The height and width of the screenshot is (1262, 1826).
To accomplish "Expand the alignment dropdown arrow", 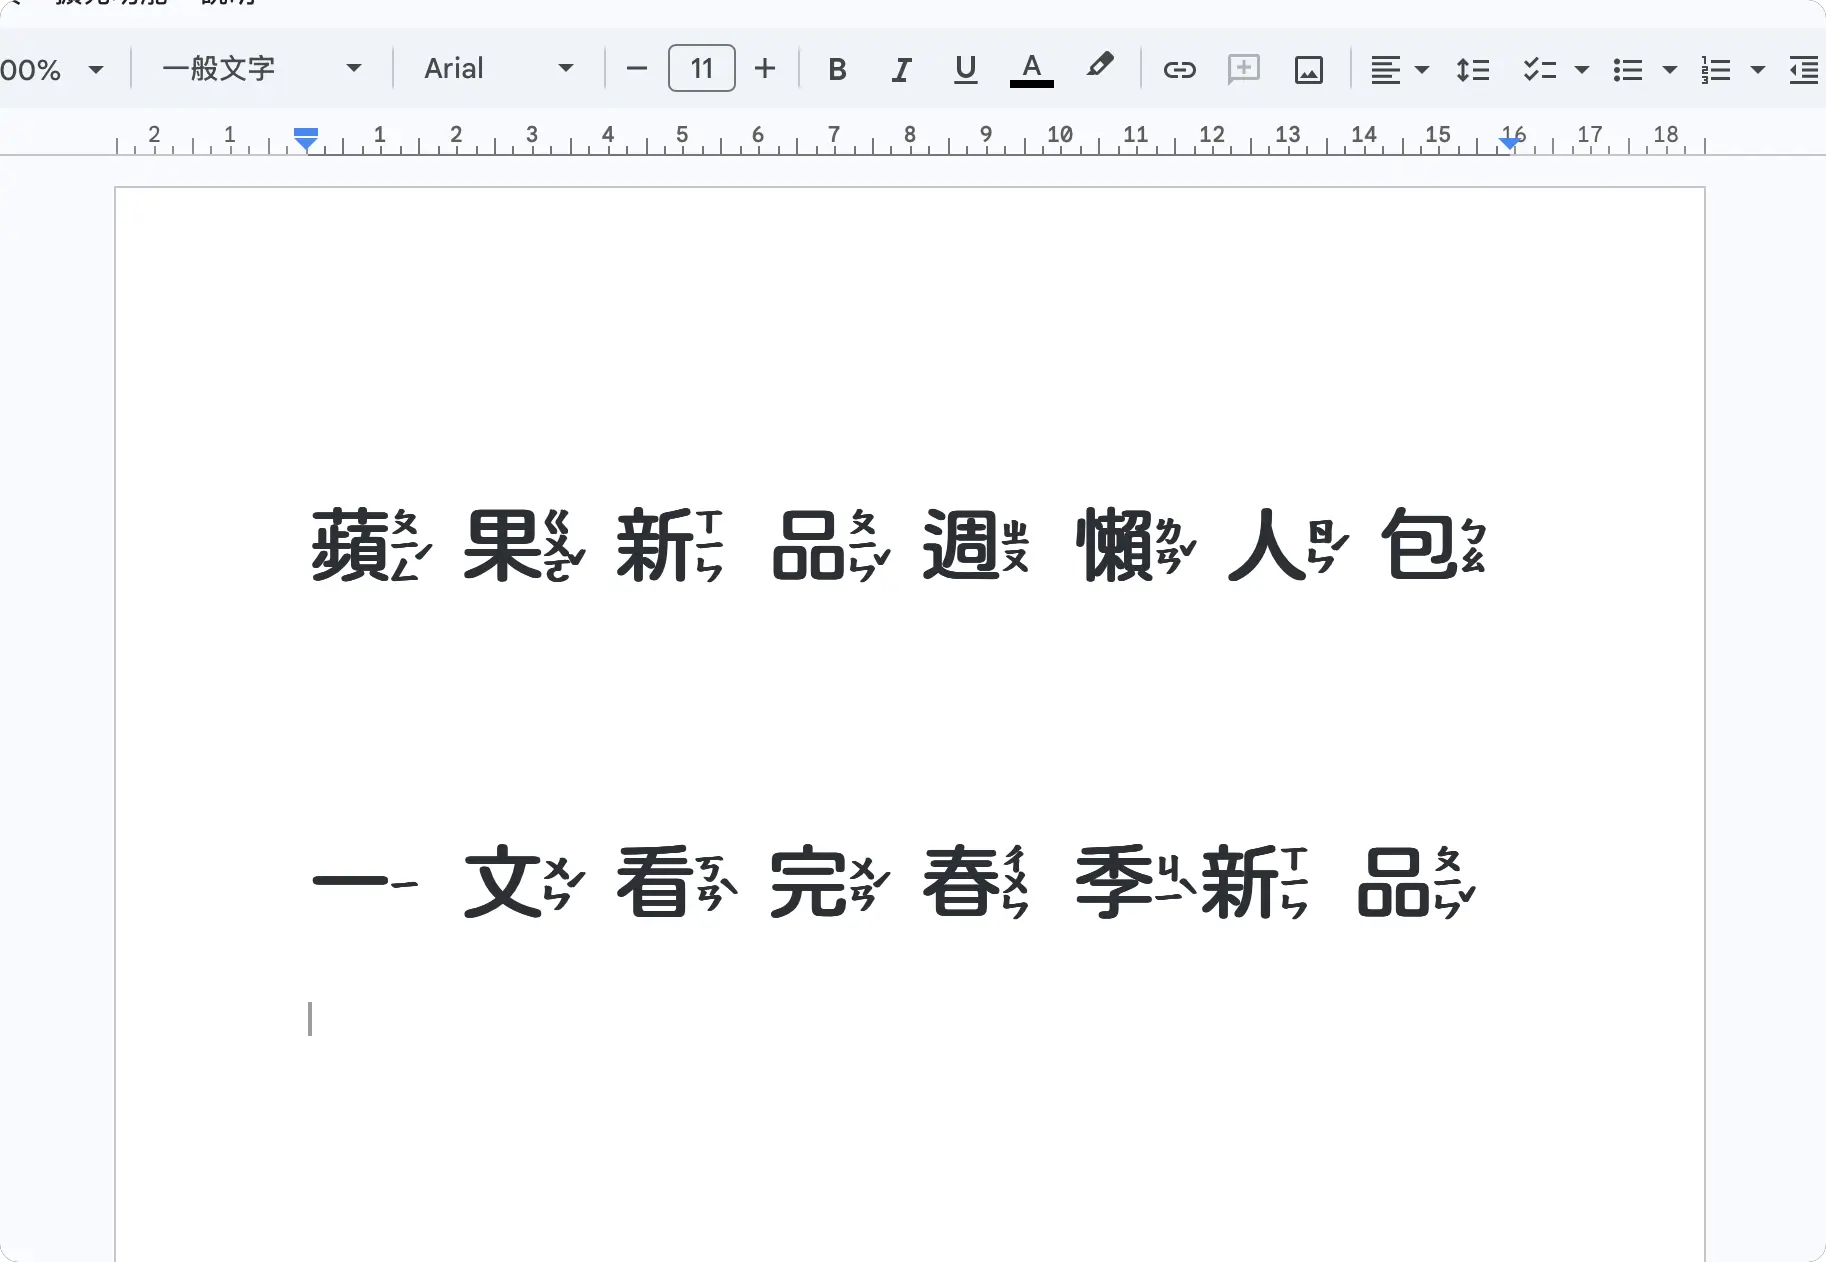I will click(1422, 69).
